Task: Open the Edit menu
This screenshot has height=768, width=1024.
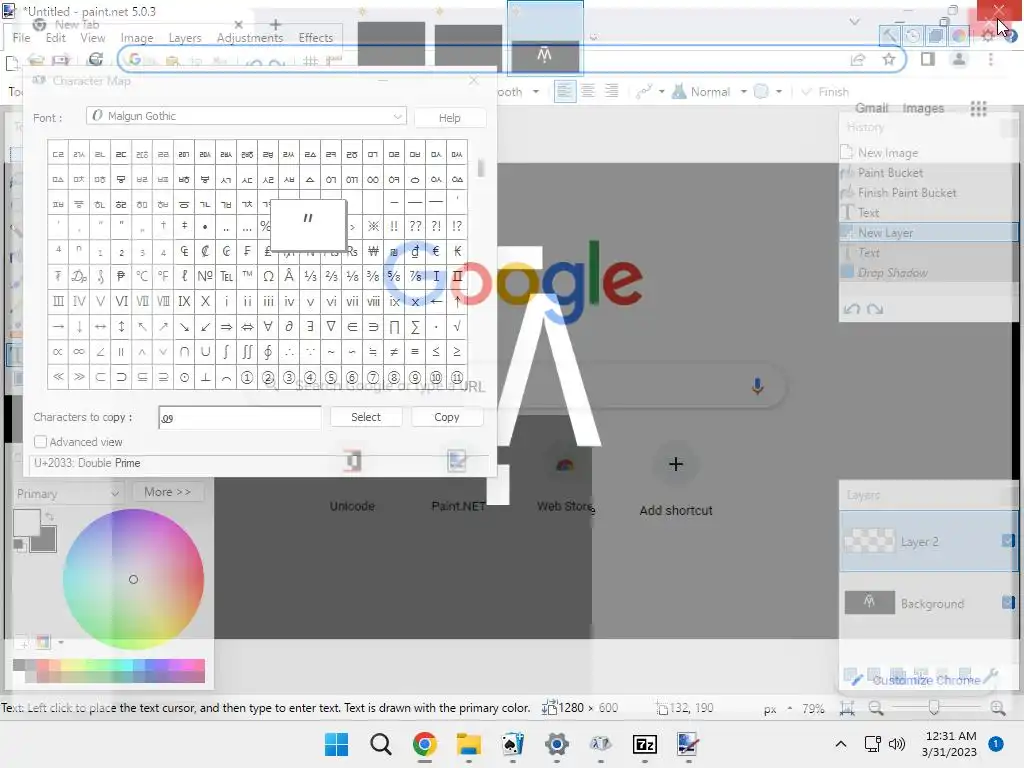Action: (x=56, y=38)
